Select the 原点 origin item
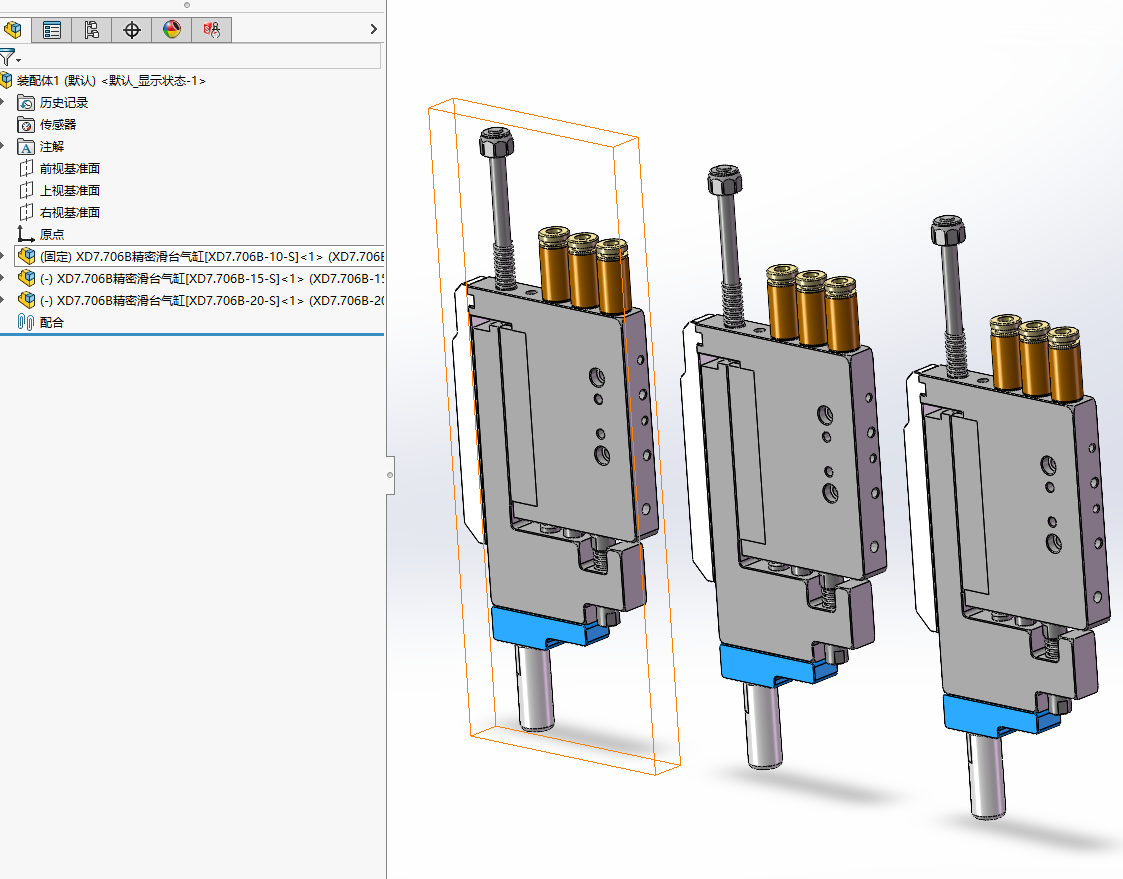The image size is (1123, 879). 52,234
